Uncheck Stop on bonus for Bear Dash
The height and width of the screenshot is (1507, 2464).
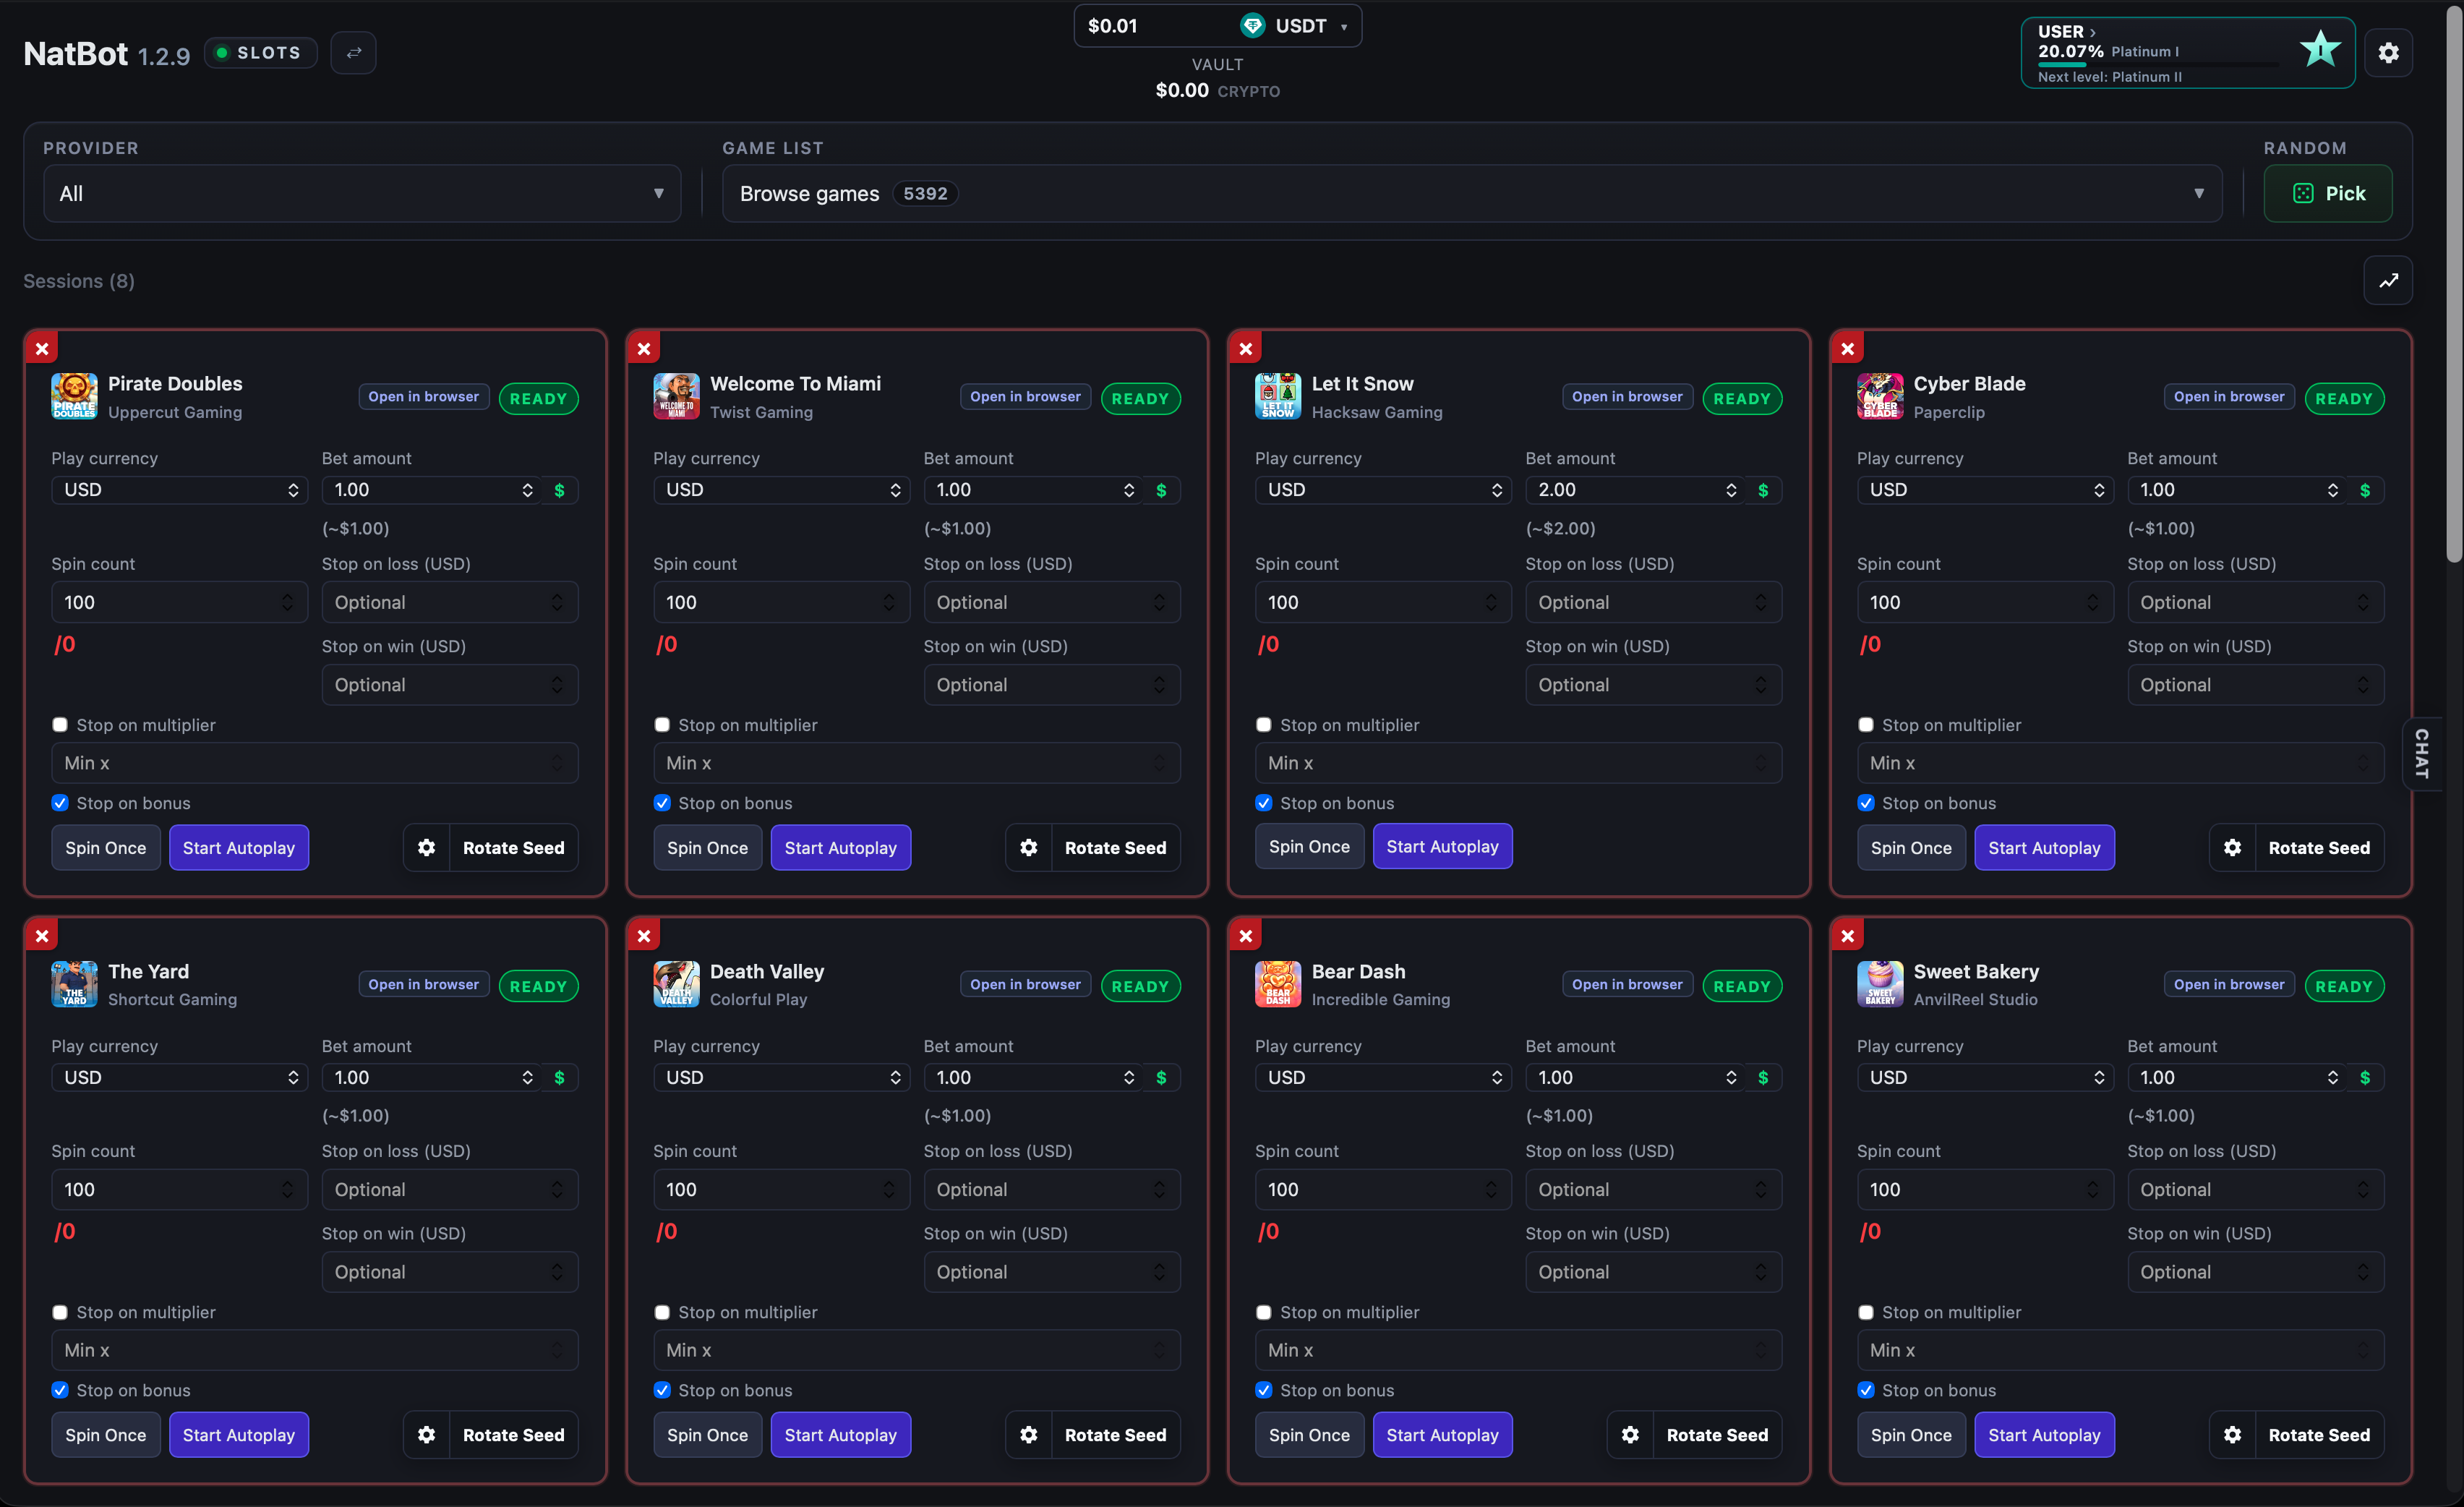coord(1264,1390)
